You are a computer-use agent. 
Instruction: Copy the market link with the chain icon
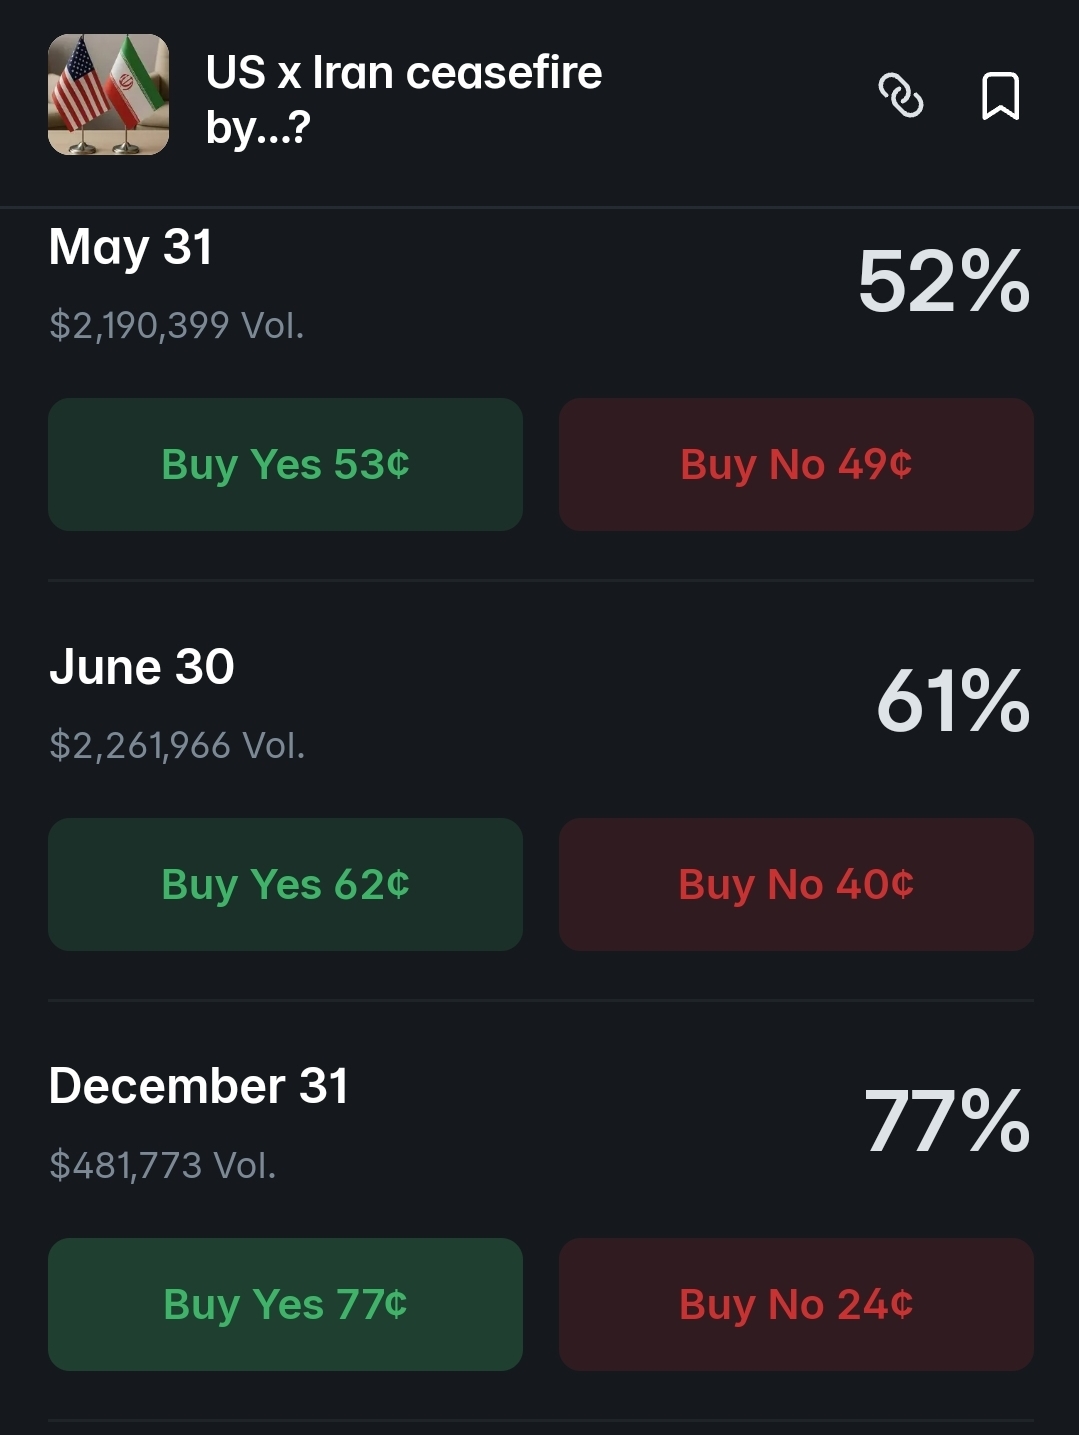point(900,96)
